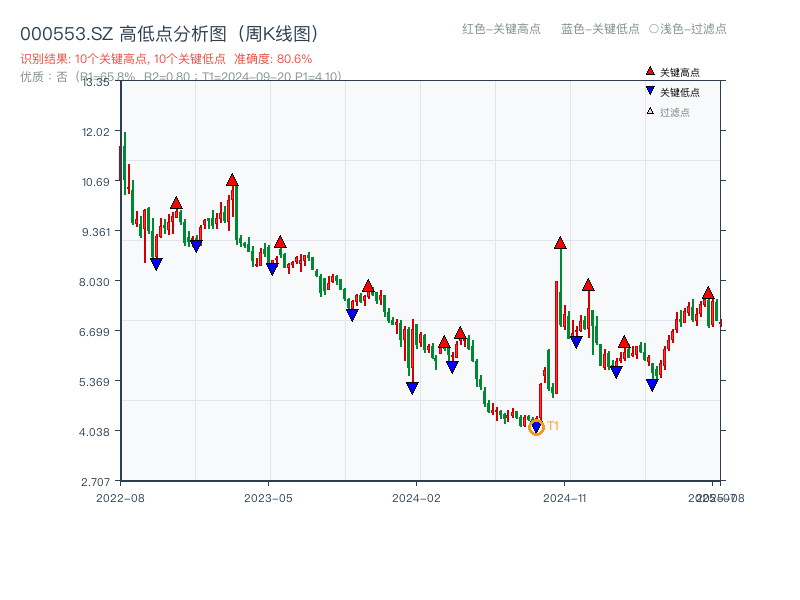800x600 pixels.
Task: Click the orange T1 text label
Action: (x=553, y=427)
